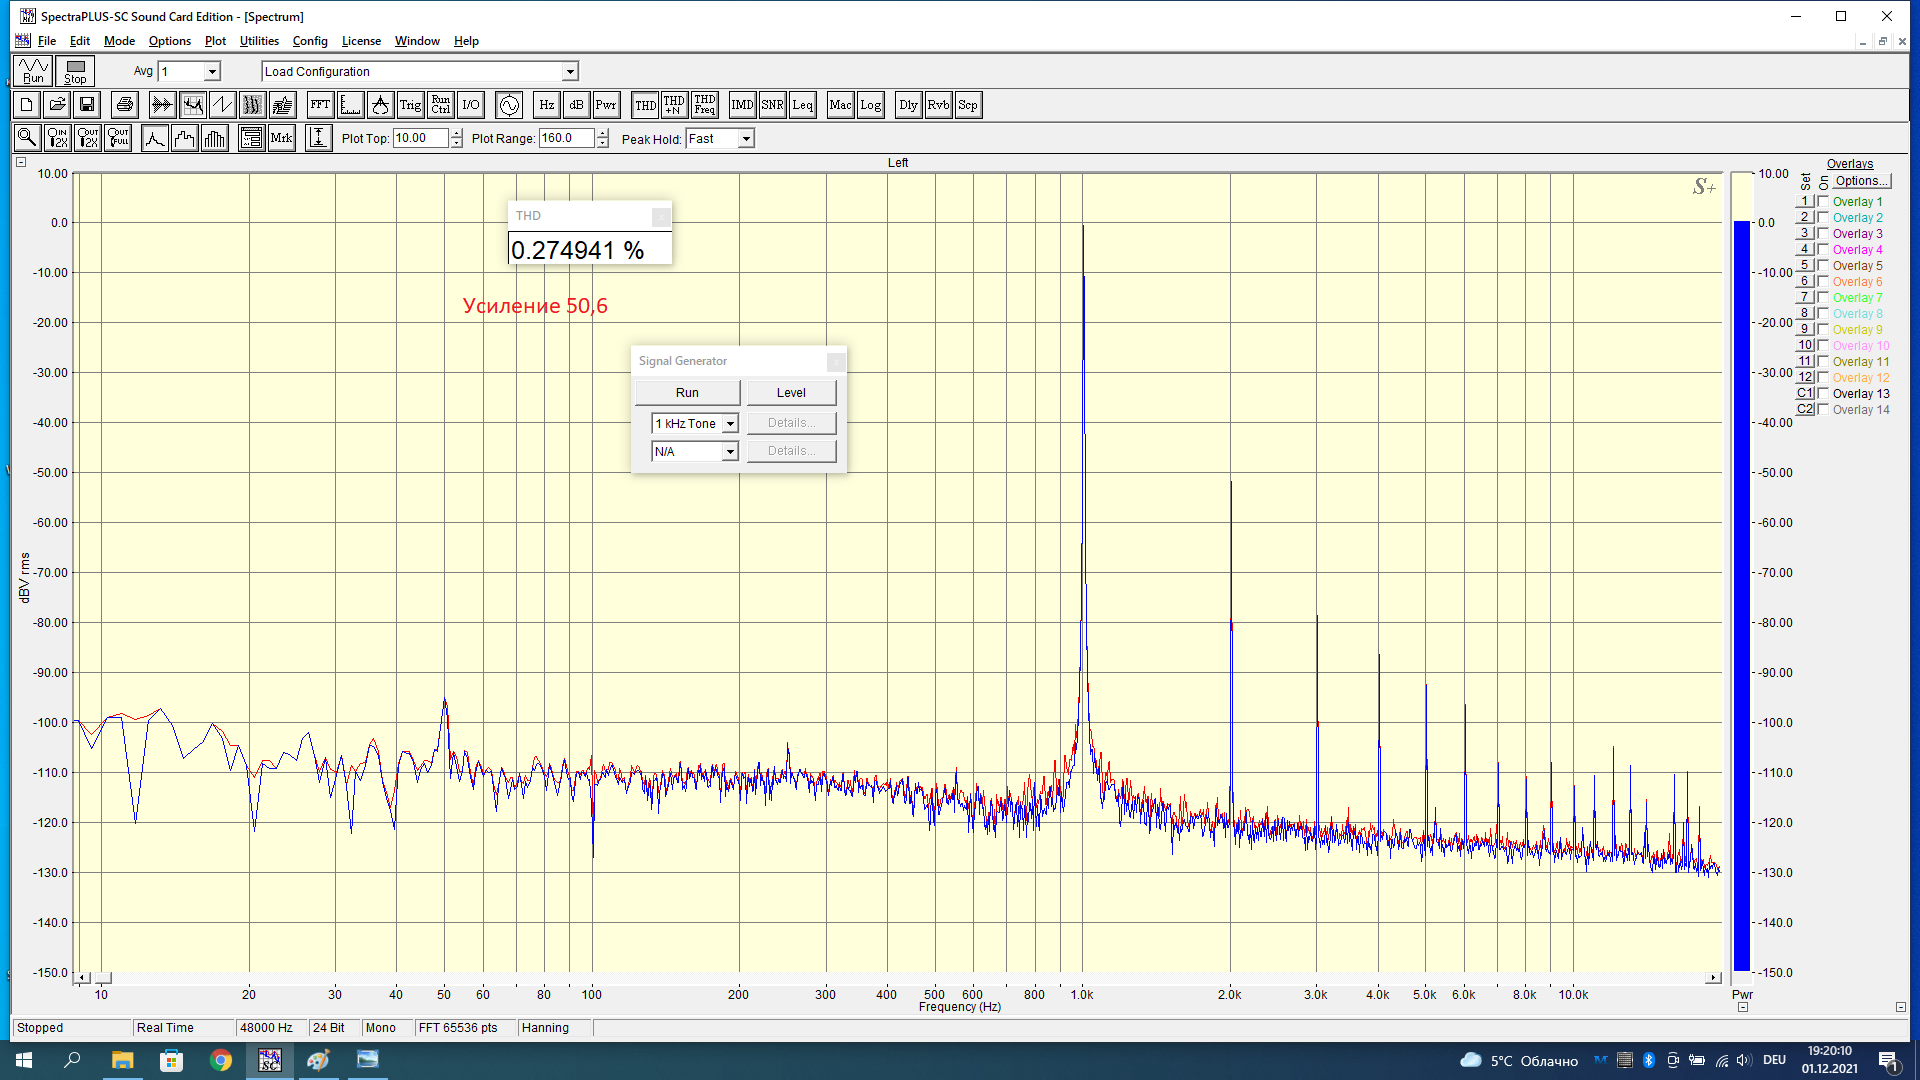This screenshot has width=1920, height=1080.
Task: Click the FFT settings icon
Action: 320,105
